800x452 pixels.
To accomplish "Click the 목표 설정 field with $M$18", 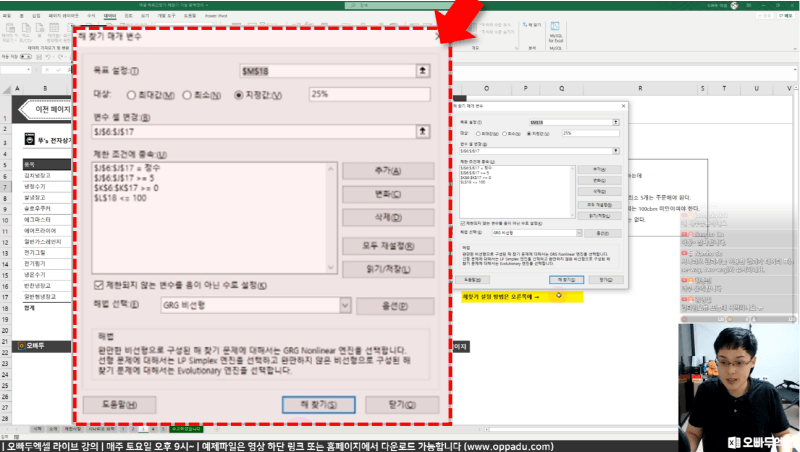I will tap(328, 71).
